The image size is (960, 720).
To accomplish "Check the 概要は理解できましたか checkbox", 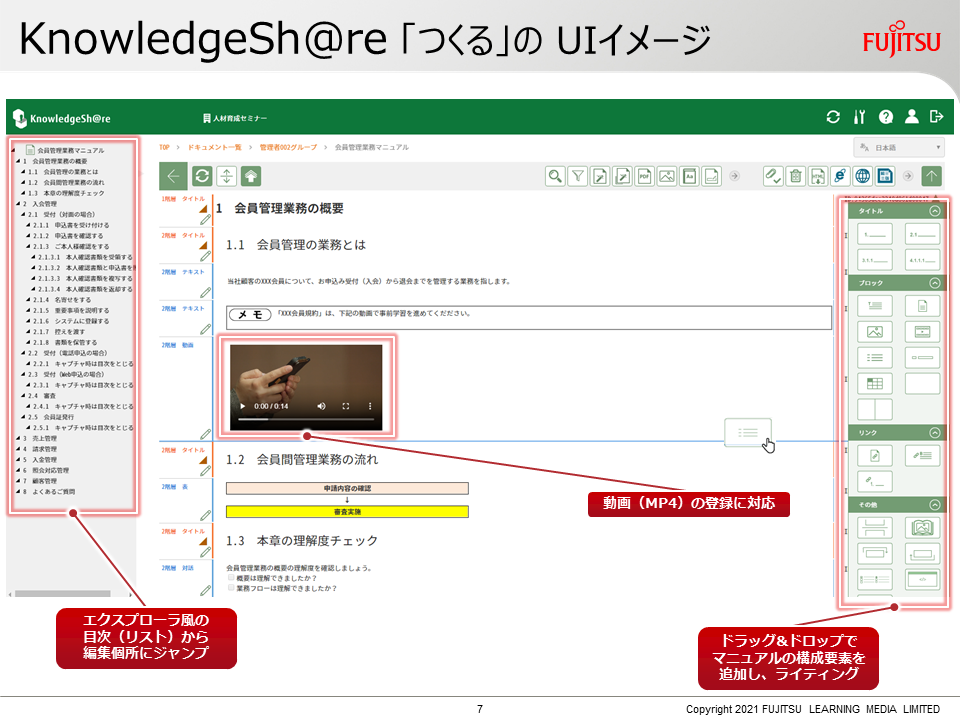I will (x=231, y=577).
